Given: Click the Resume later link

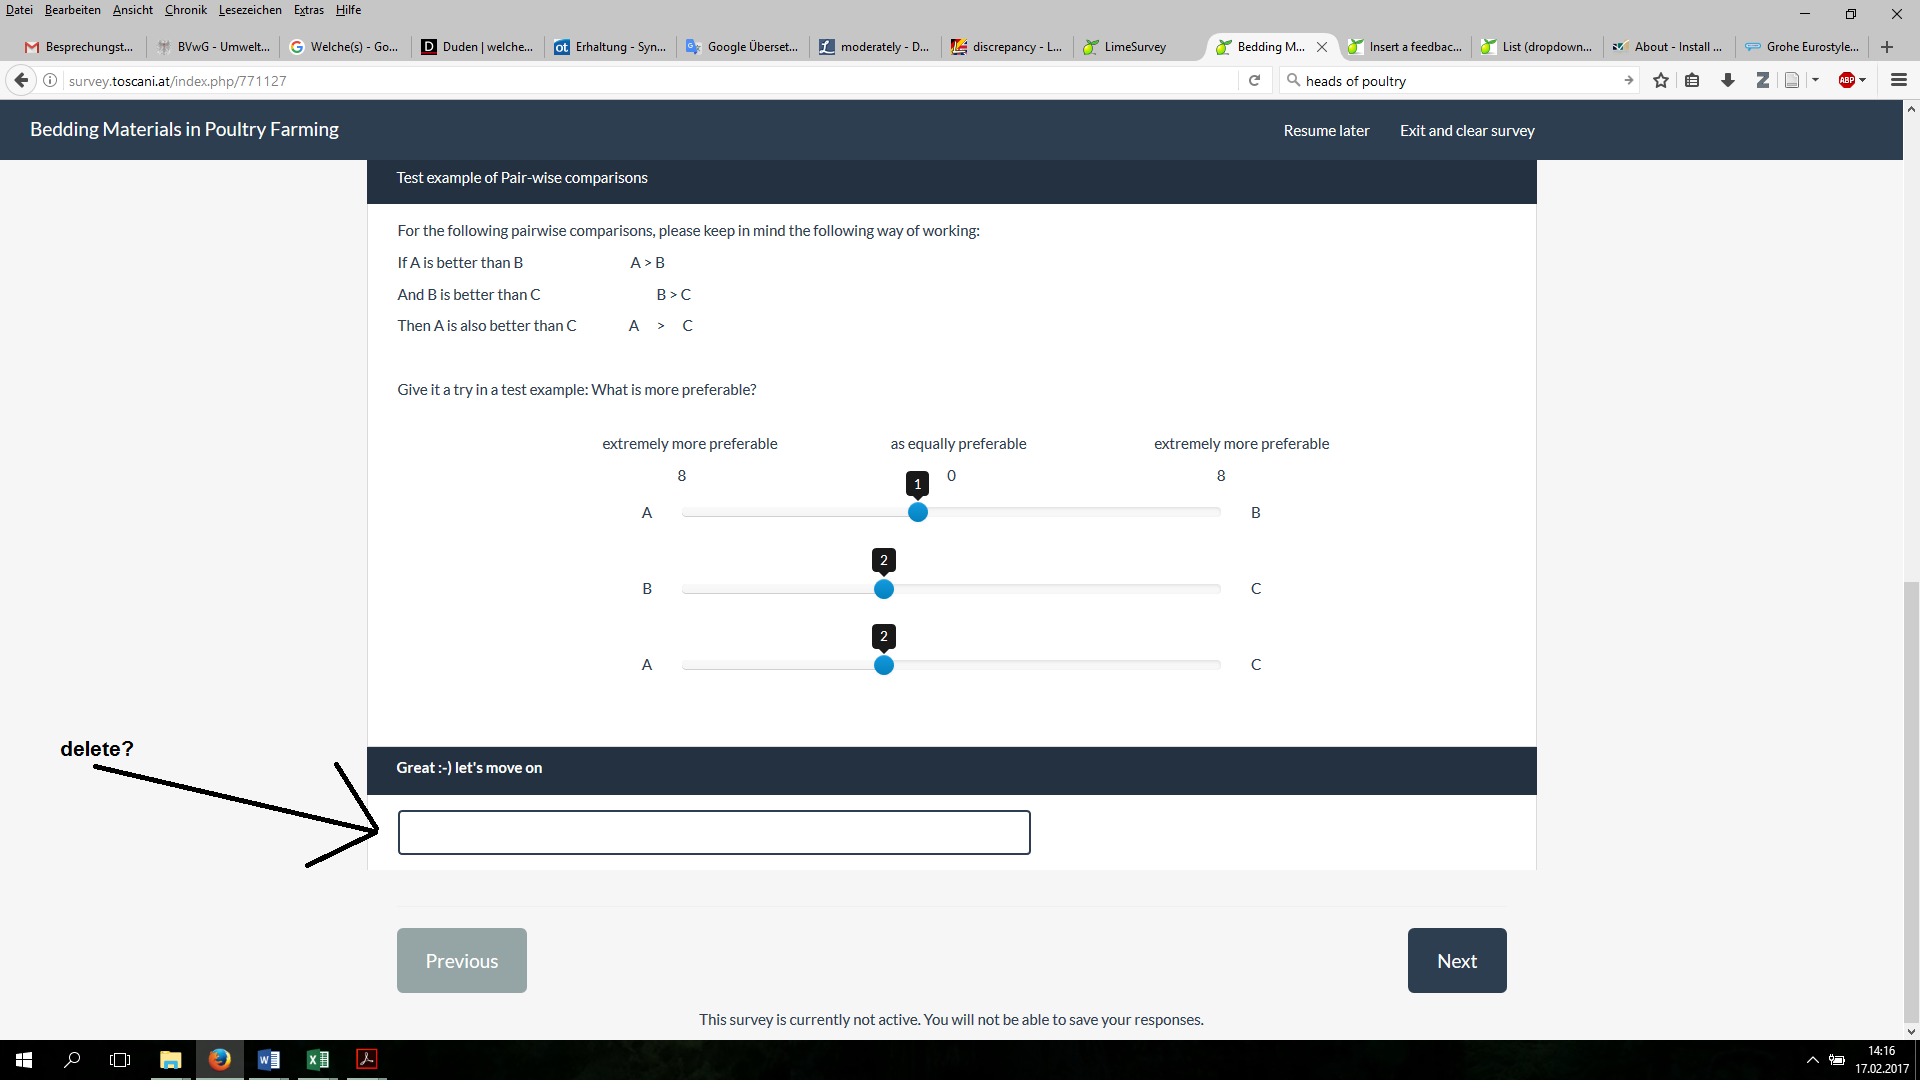Looking at the screenshot, I should click(1326, 131).
